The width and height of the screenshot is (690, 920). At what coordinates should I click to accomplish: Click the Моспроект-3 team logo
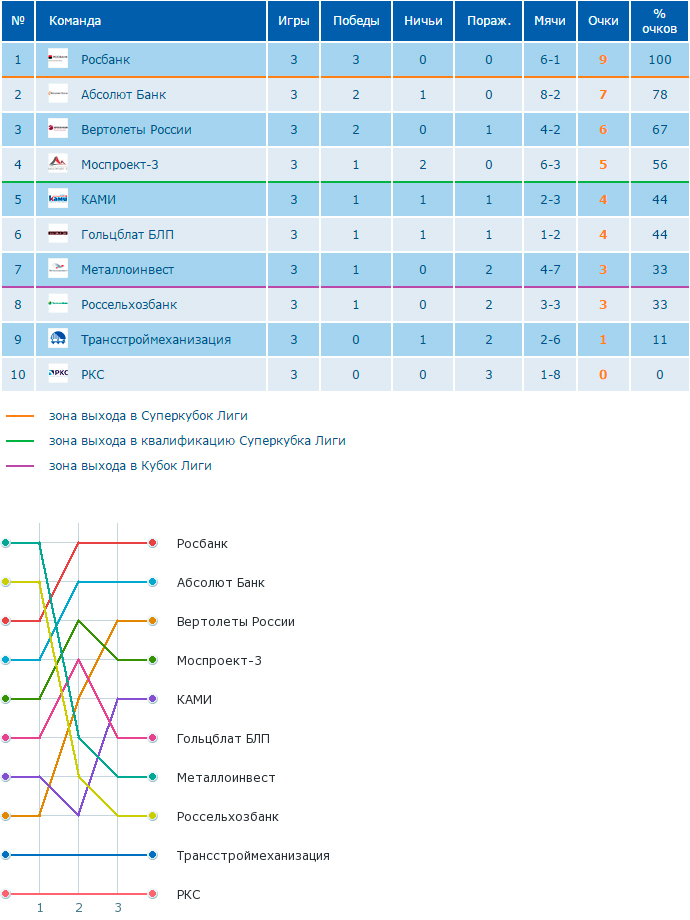pyautogui.click(x=58, y=164)
